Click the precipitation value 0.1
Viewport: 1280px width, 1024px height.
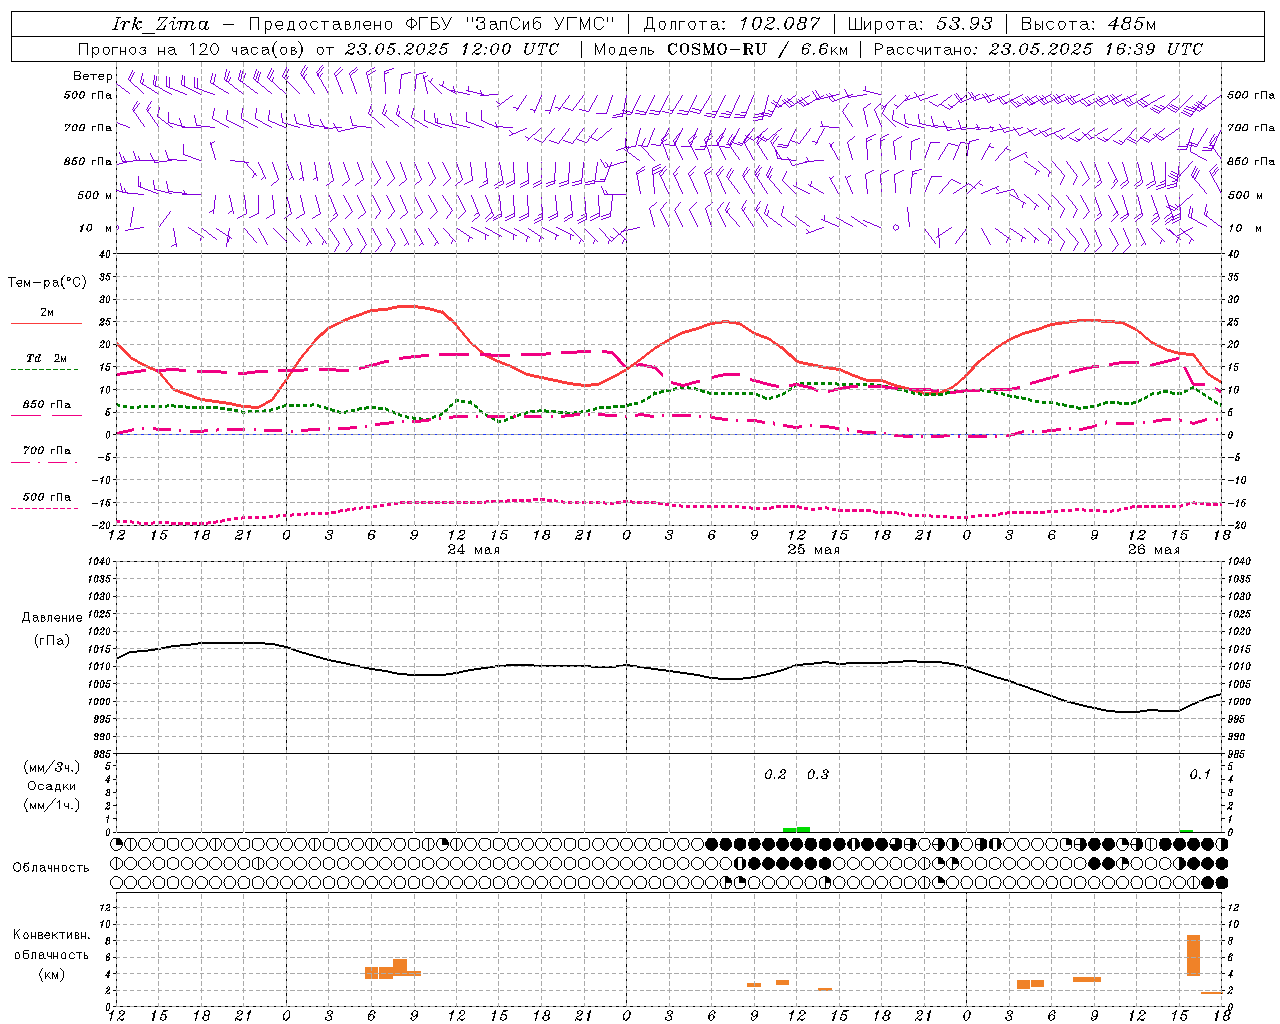1200,775
